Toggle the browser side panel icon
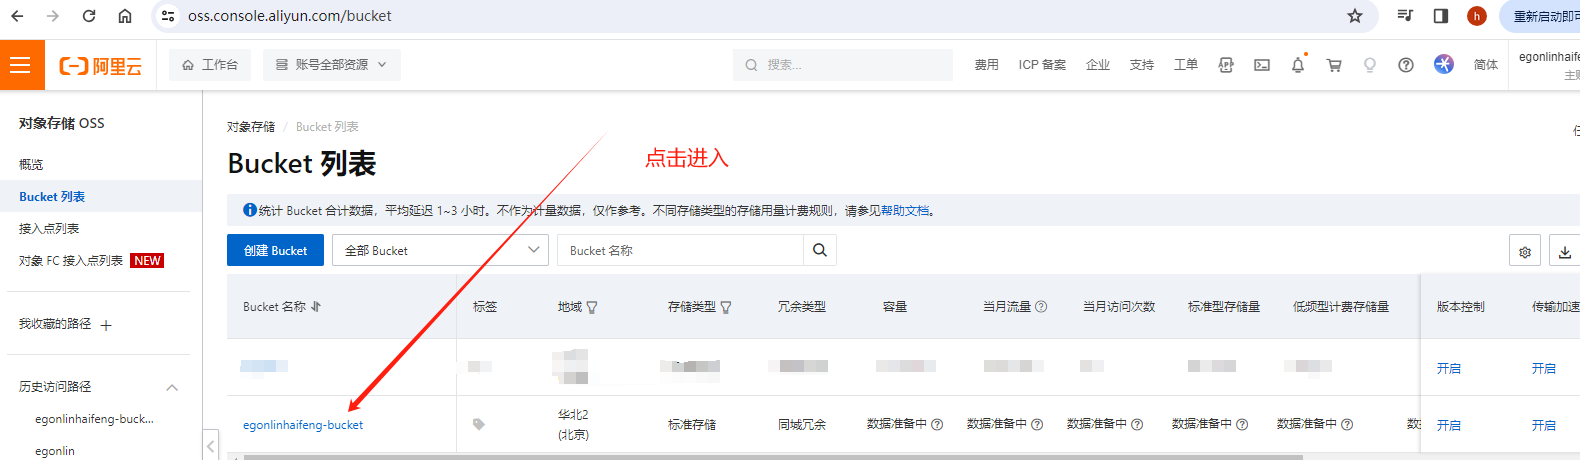The height and width of the screenshot is (460, 1580). (x=1441, y=16)
